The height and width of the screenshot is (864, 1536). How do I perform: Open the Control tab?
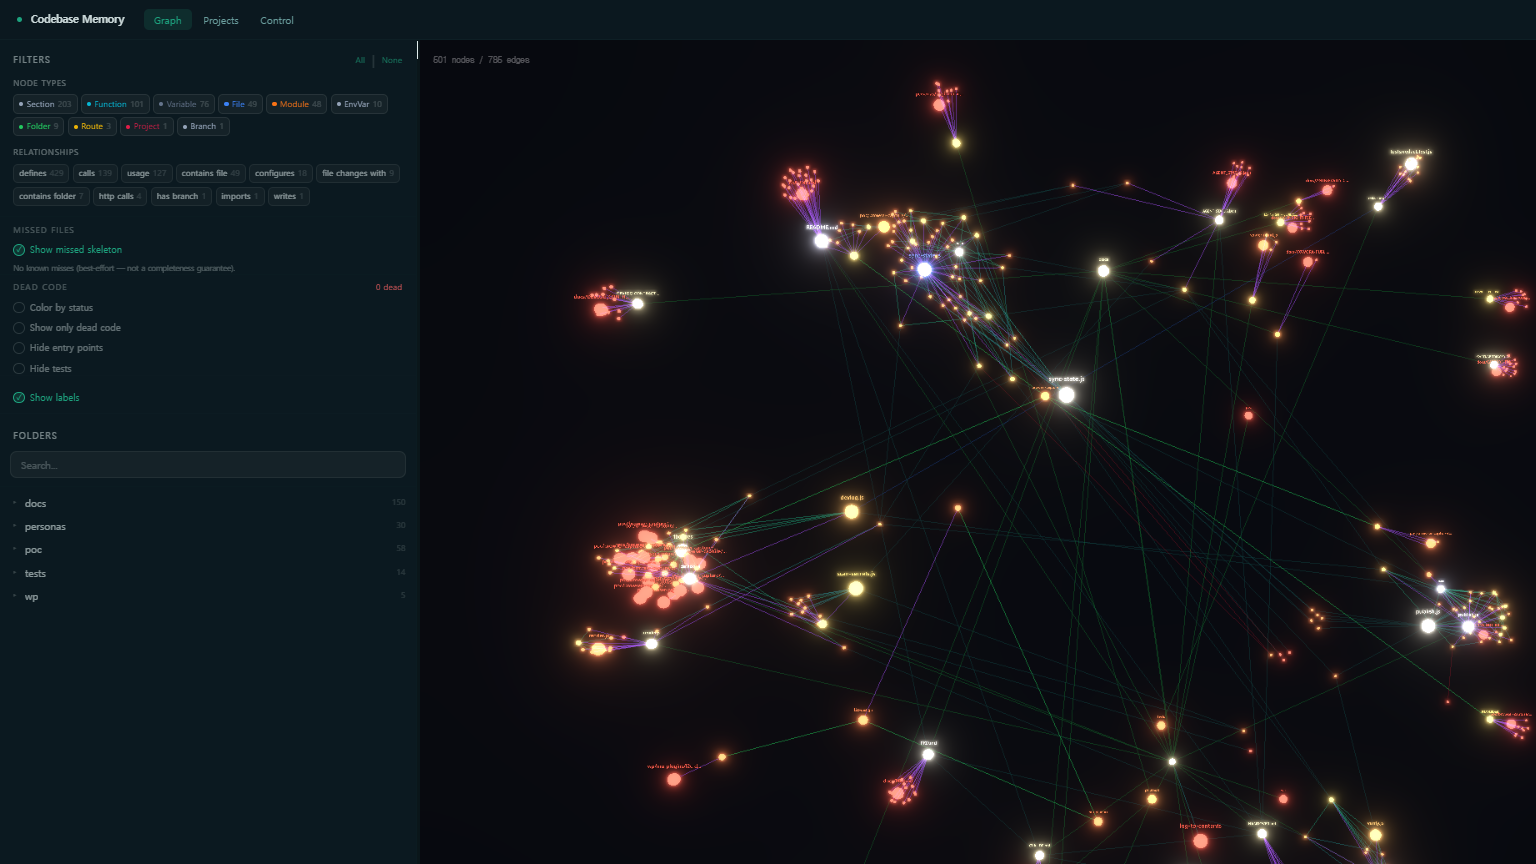pyautogui.click(x=277, y=20)
